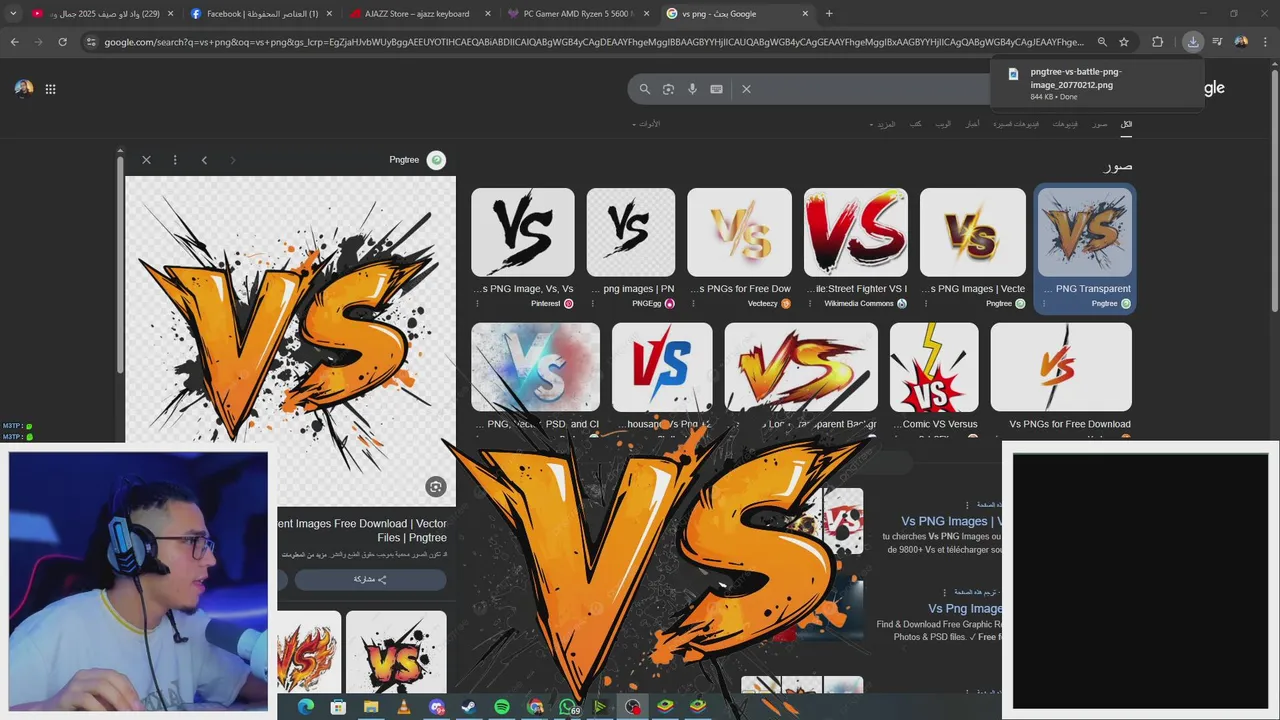This screenshot has width=1280, height=720.
Task: Open Microsoft Store from taskbar
Action: [338, 707]
